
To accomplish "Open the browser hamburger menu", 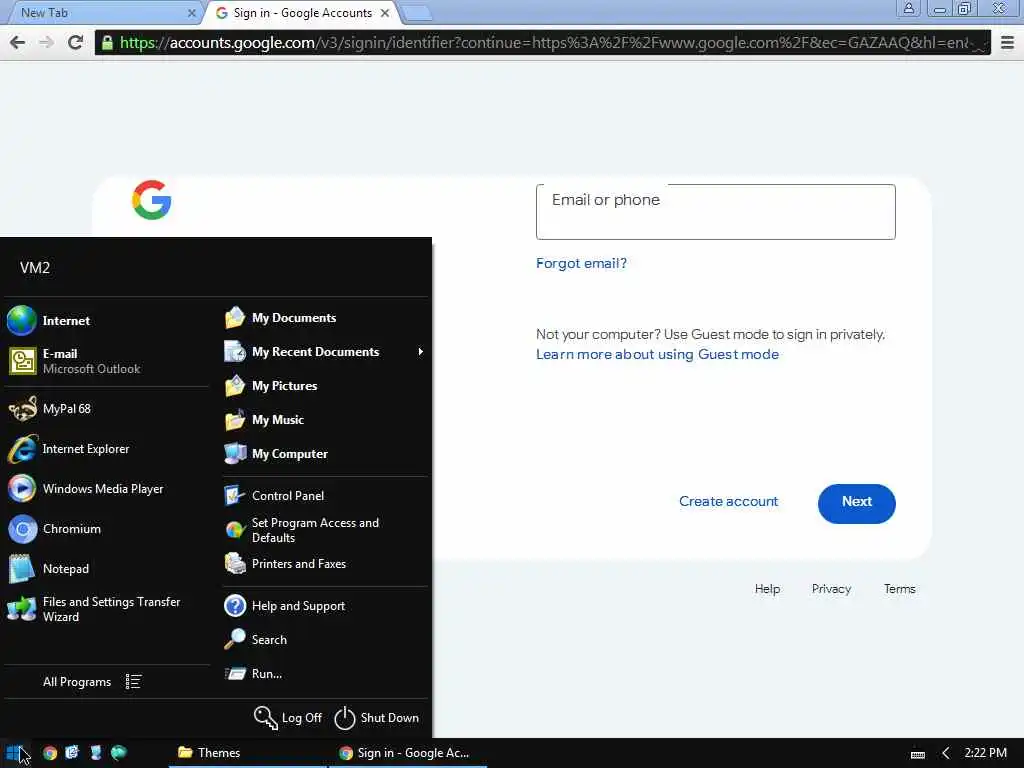I will click(x=1007, y=42).
